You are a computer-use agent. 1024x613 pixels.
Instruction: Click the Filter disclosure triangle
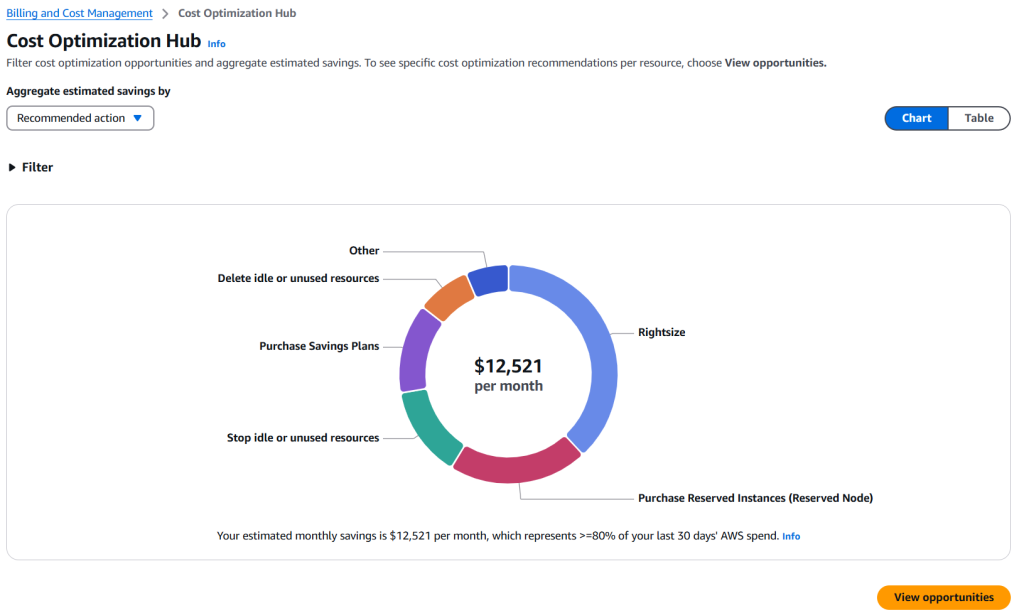(11, 167)
